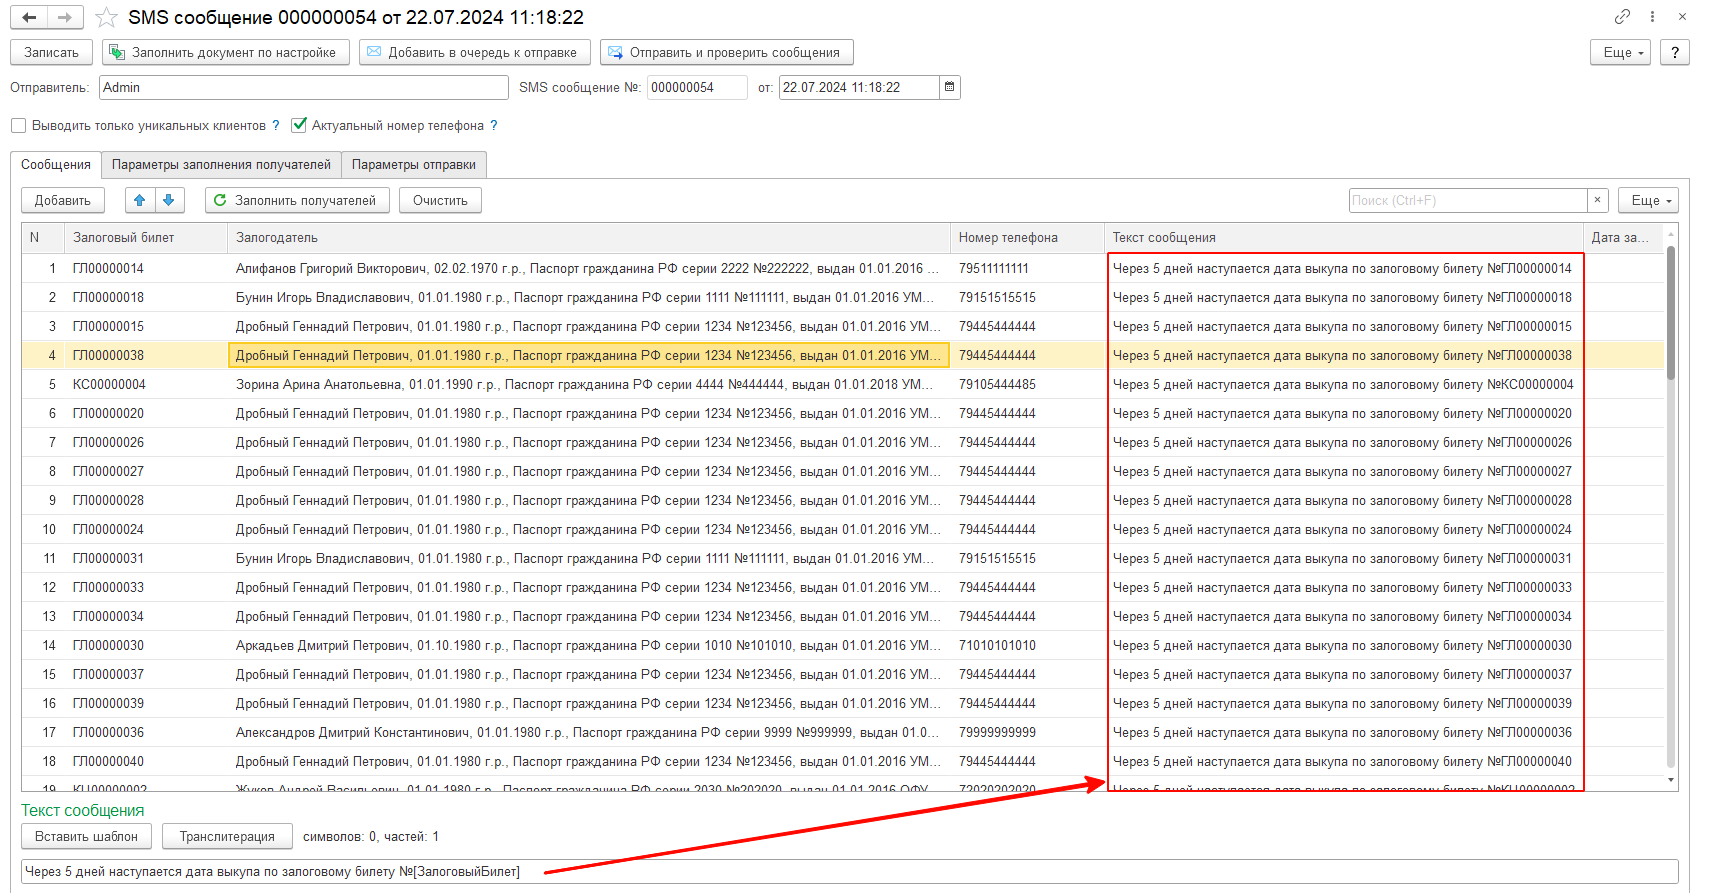Move selected row up with the blue arrow
Image resolution: width=1709 pixels, height=893 pixels.
tap(140, 200)
